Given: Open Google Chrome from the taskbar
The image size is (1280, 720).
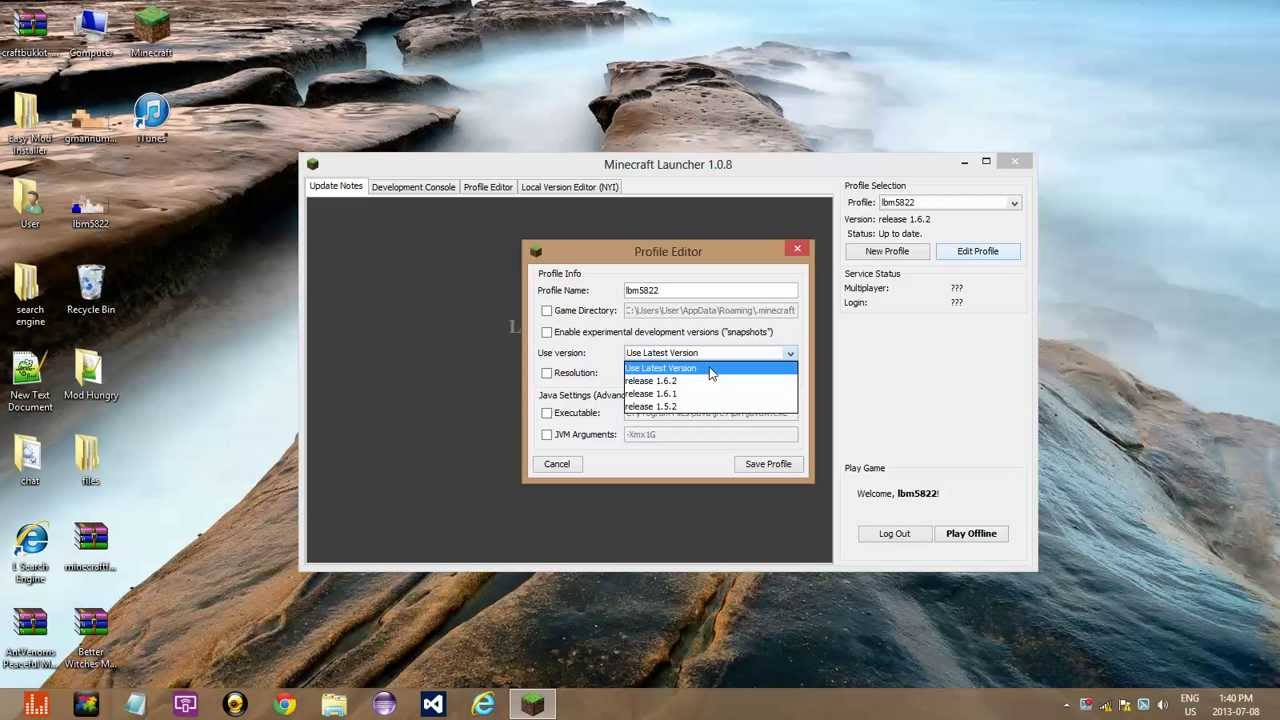Looking at the screenshot, I should click(285, 704).
